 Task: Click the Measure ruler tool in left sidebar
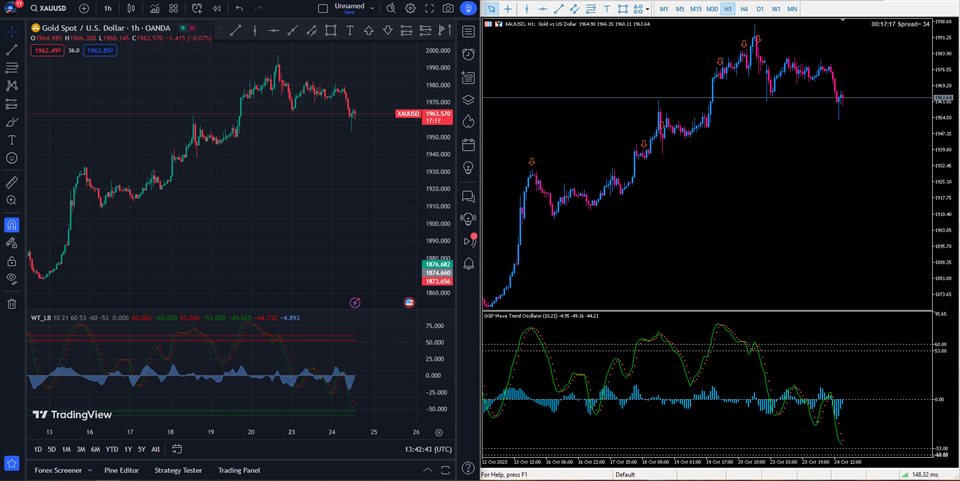coord(12,182)
